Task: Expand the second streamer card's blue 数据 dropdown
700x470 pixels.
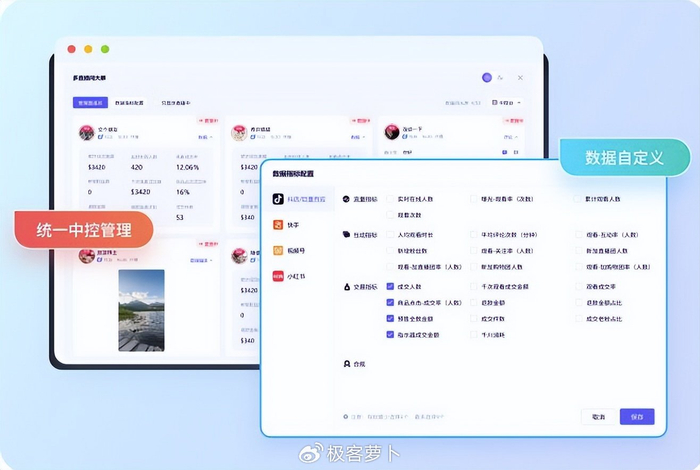Action: pos(358,137)
